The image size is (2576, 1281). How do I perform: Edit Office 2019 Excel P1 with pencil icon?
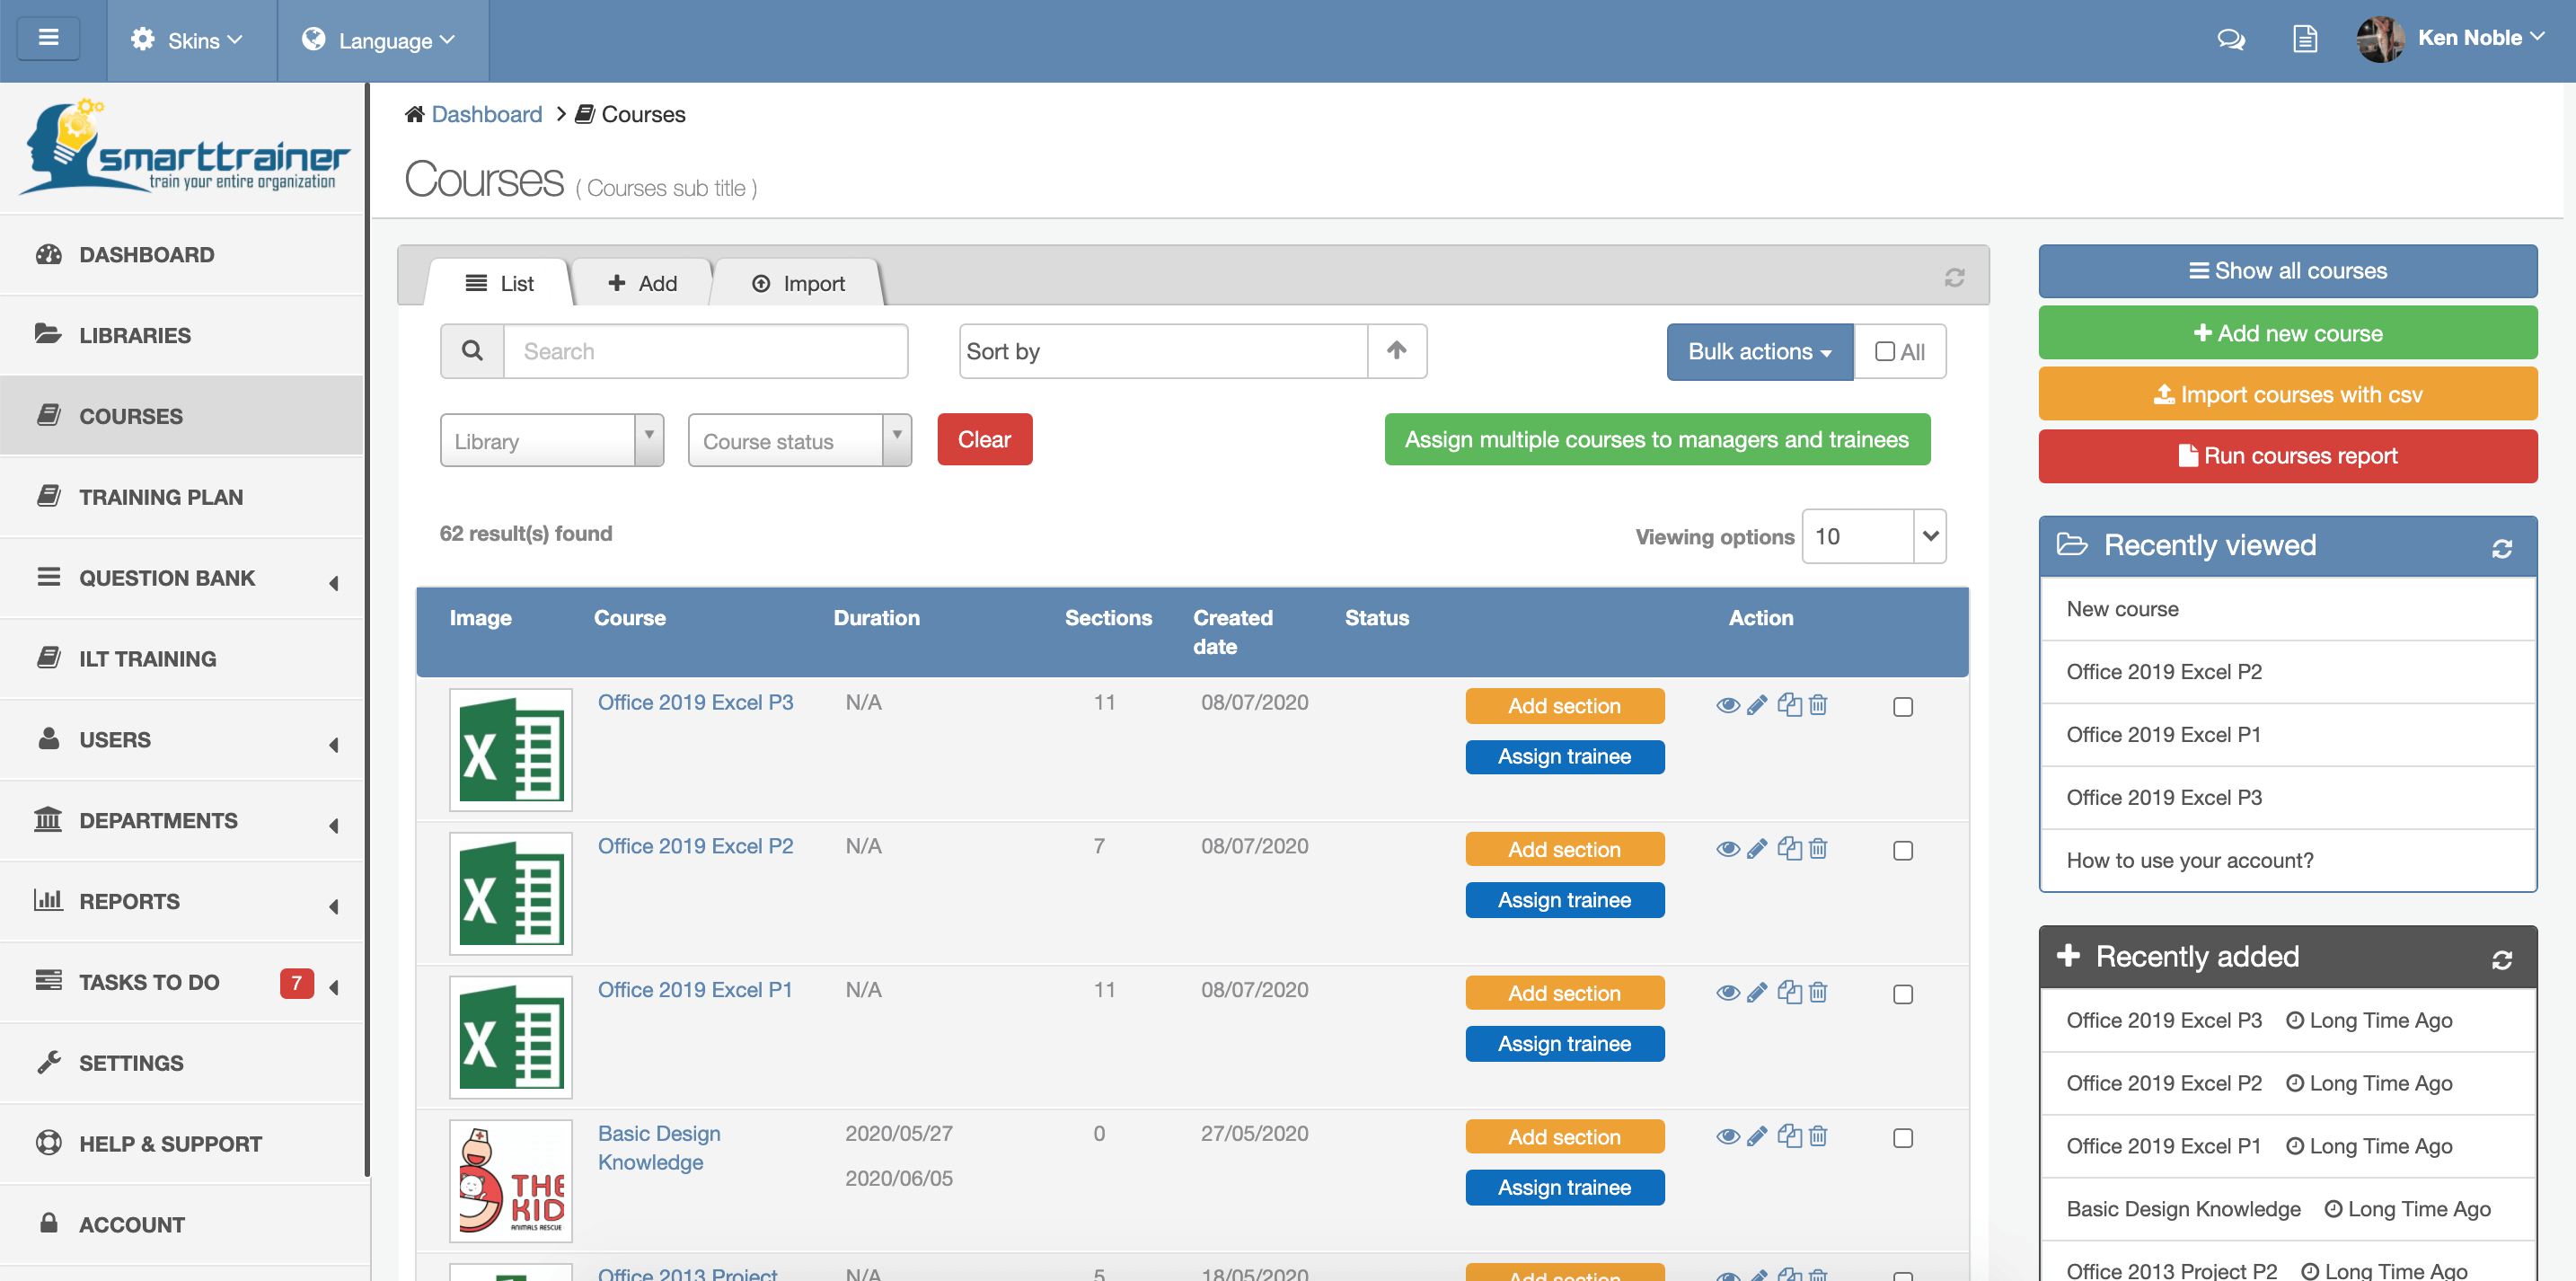(x=1757, y=993)
